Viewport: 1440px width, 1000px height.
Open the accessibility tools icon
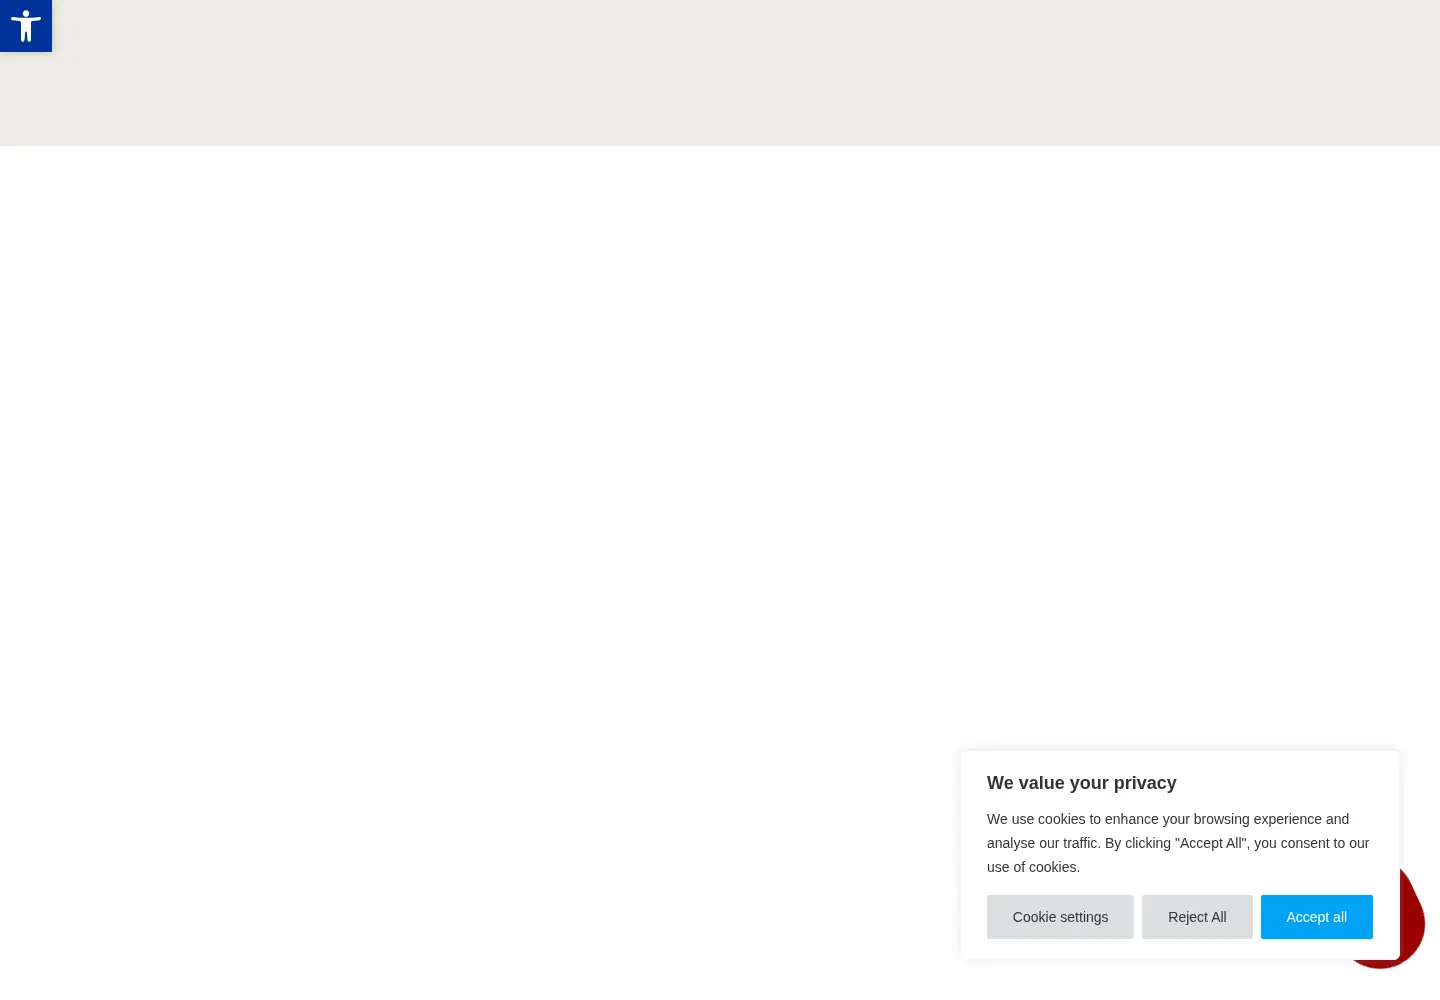click(26, 26)
